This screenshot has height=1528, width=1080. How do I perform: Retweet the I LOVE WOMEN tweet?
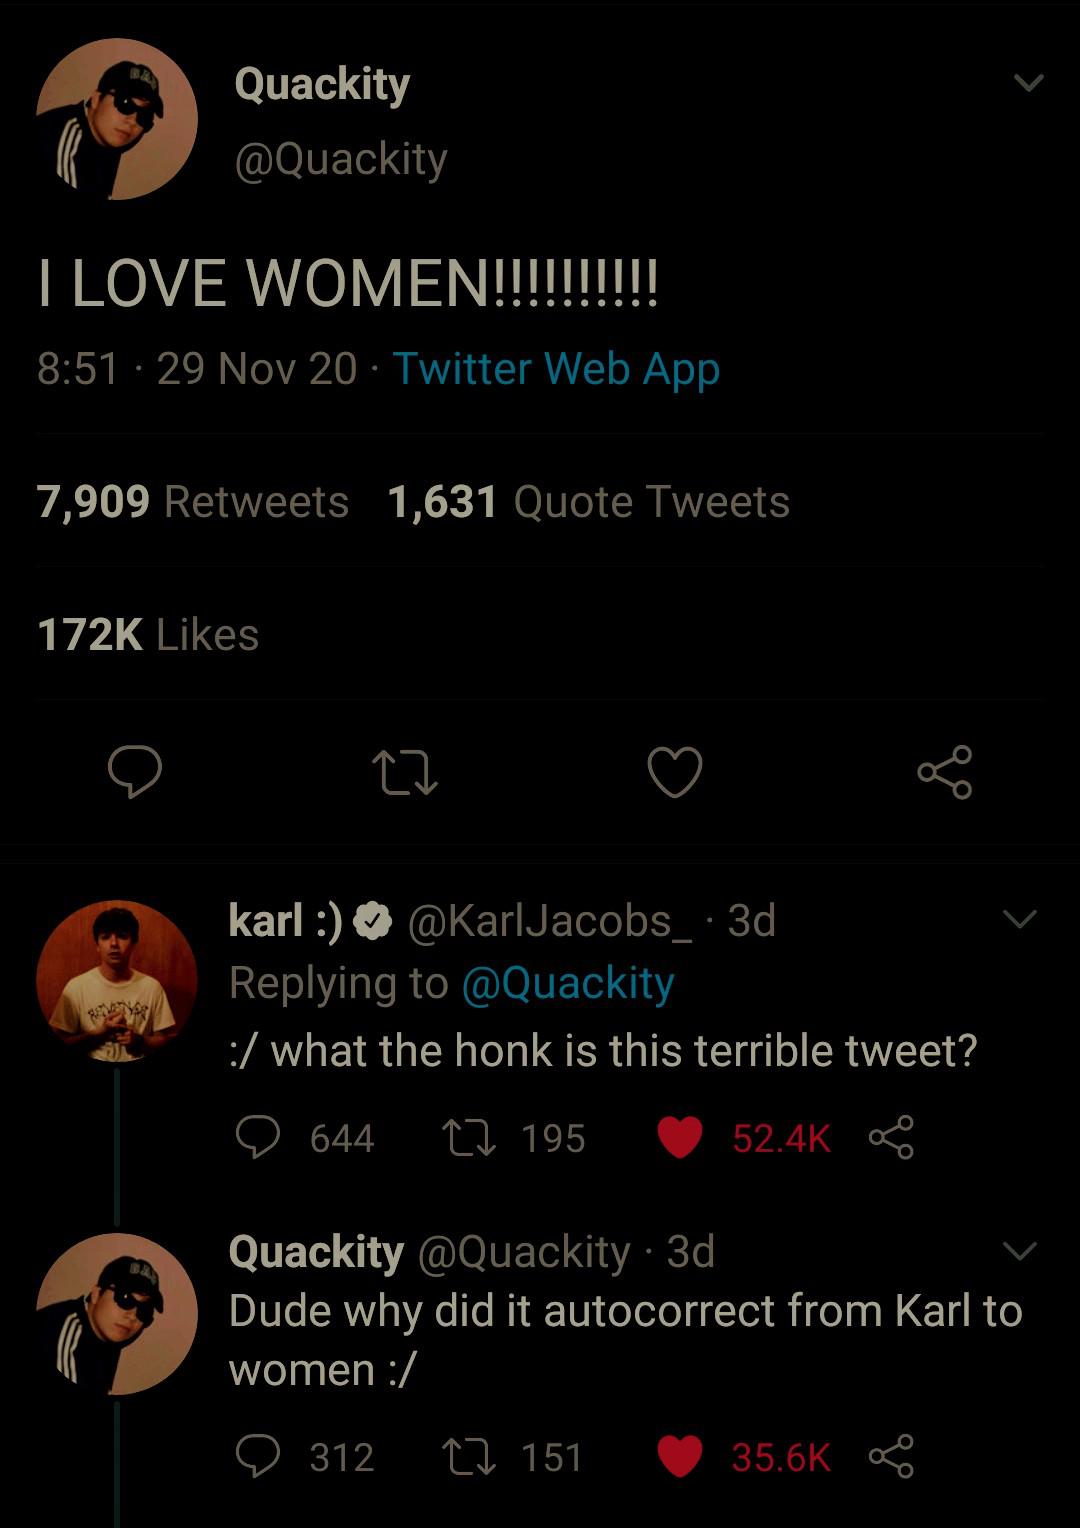point(404,774)
